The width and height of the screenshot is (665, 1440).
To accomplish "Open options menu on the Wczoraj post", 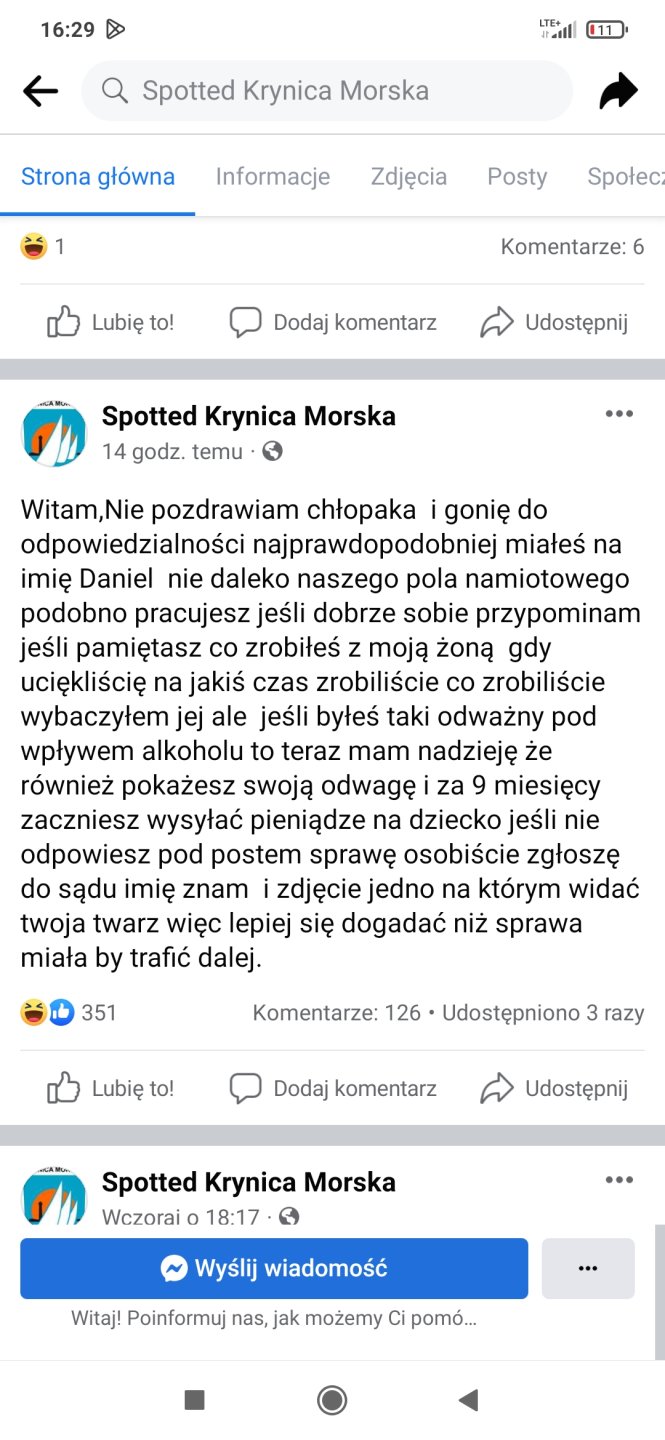I will pos(619,1180).
